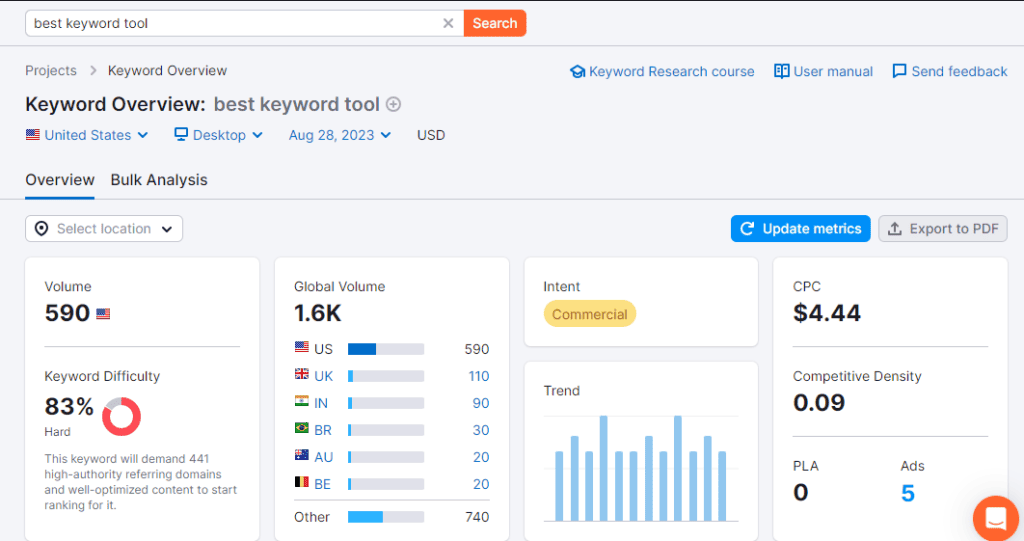Screen dimensions: 1024x541
Task: Click the UK flag icon
Action: click(x=302, y=374)
